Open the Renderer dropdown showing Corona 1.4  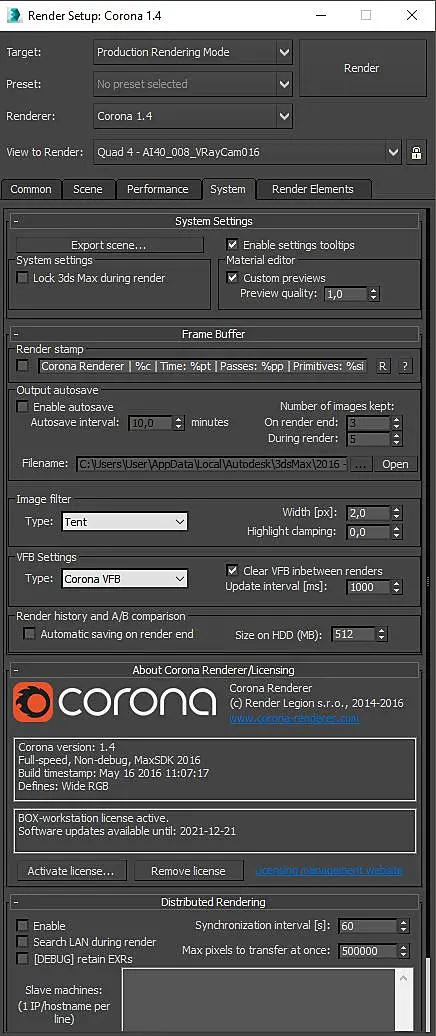[193, 116]
